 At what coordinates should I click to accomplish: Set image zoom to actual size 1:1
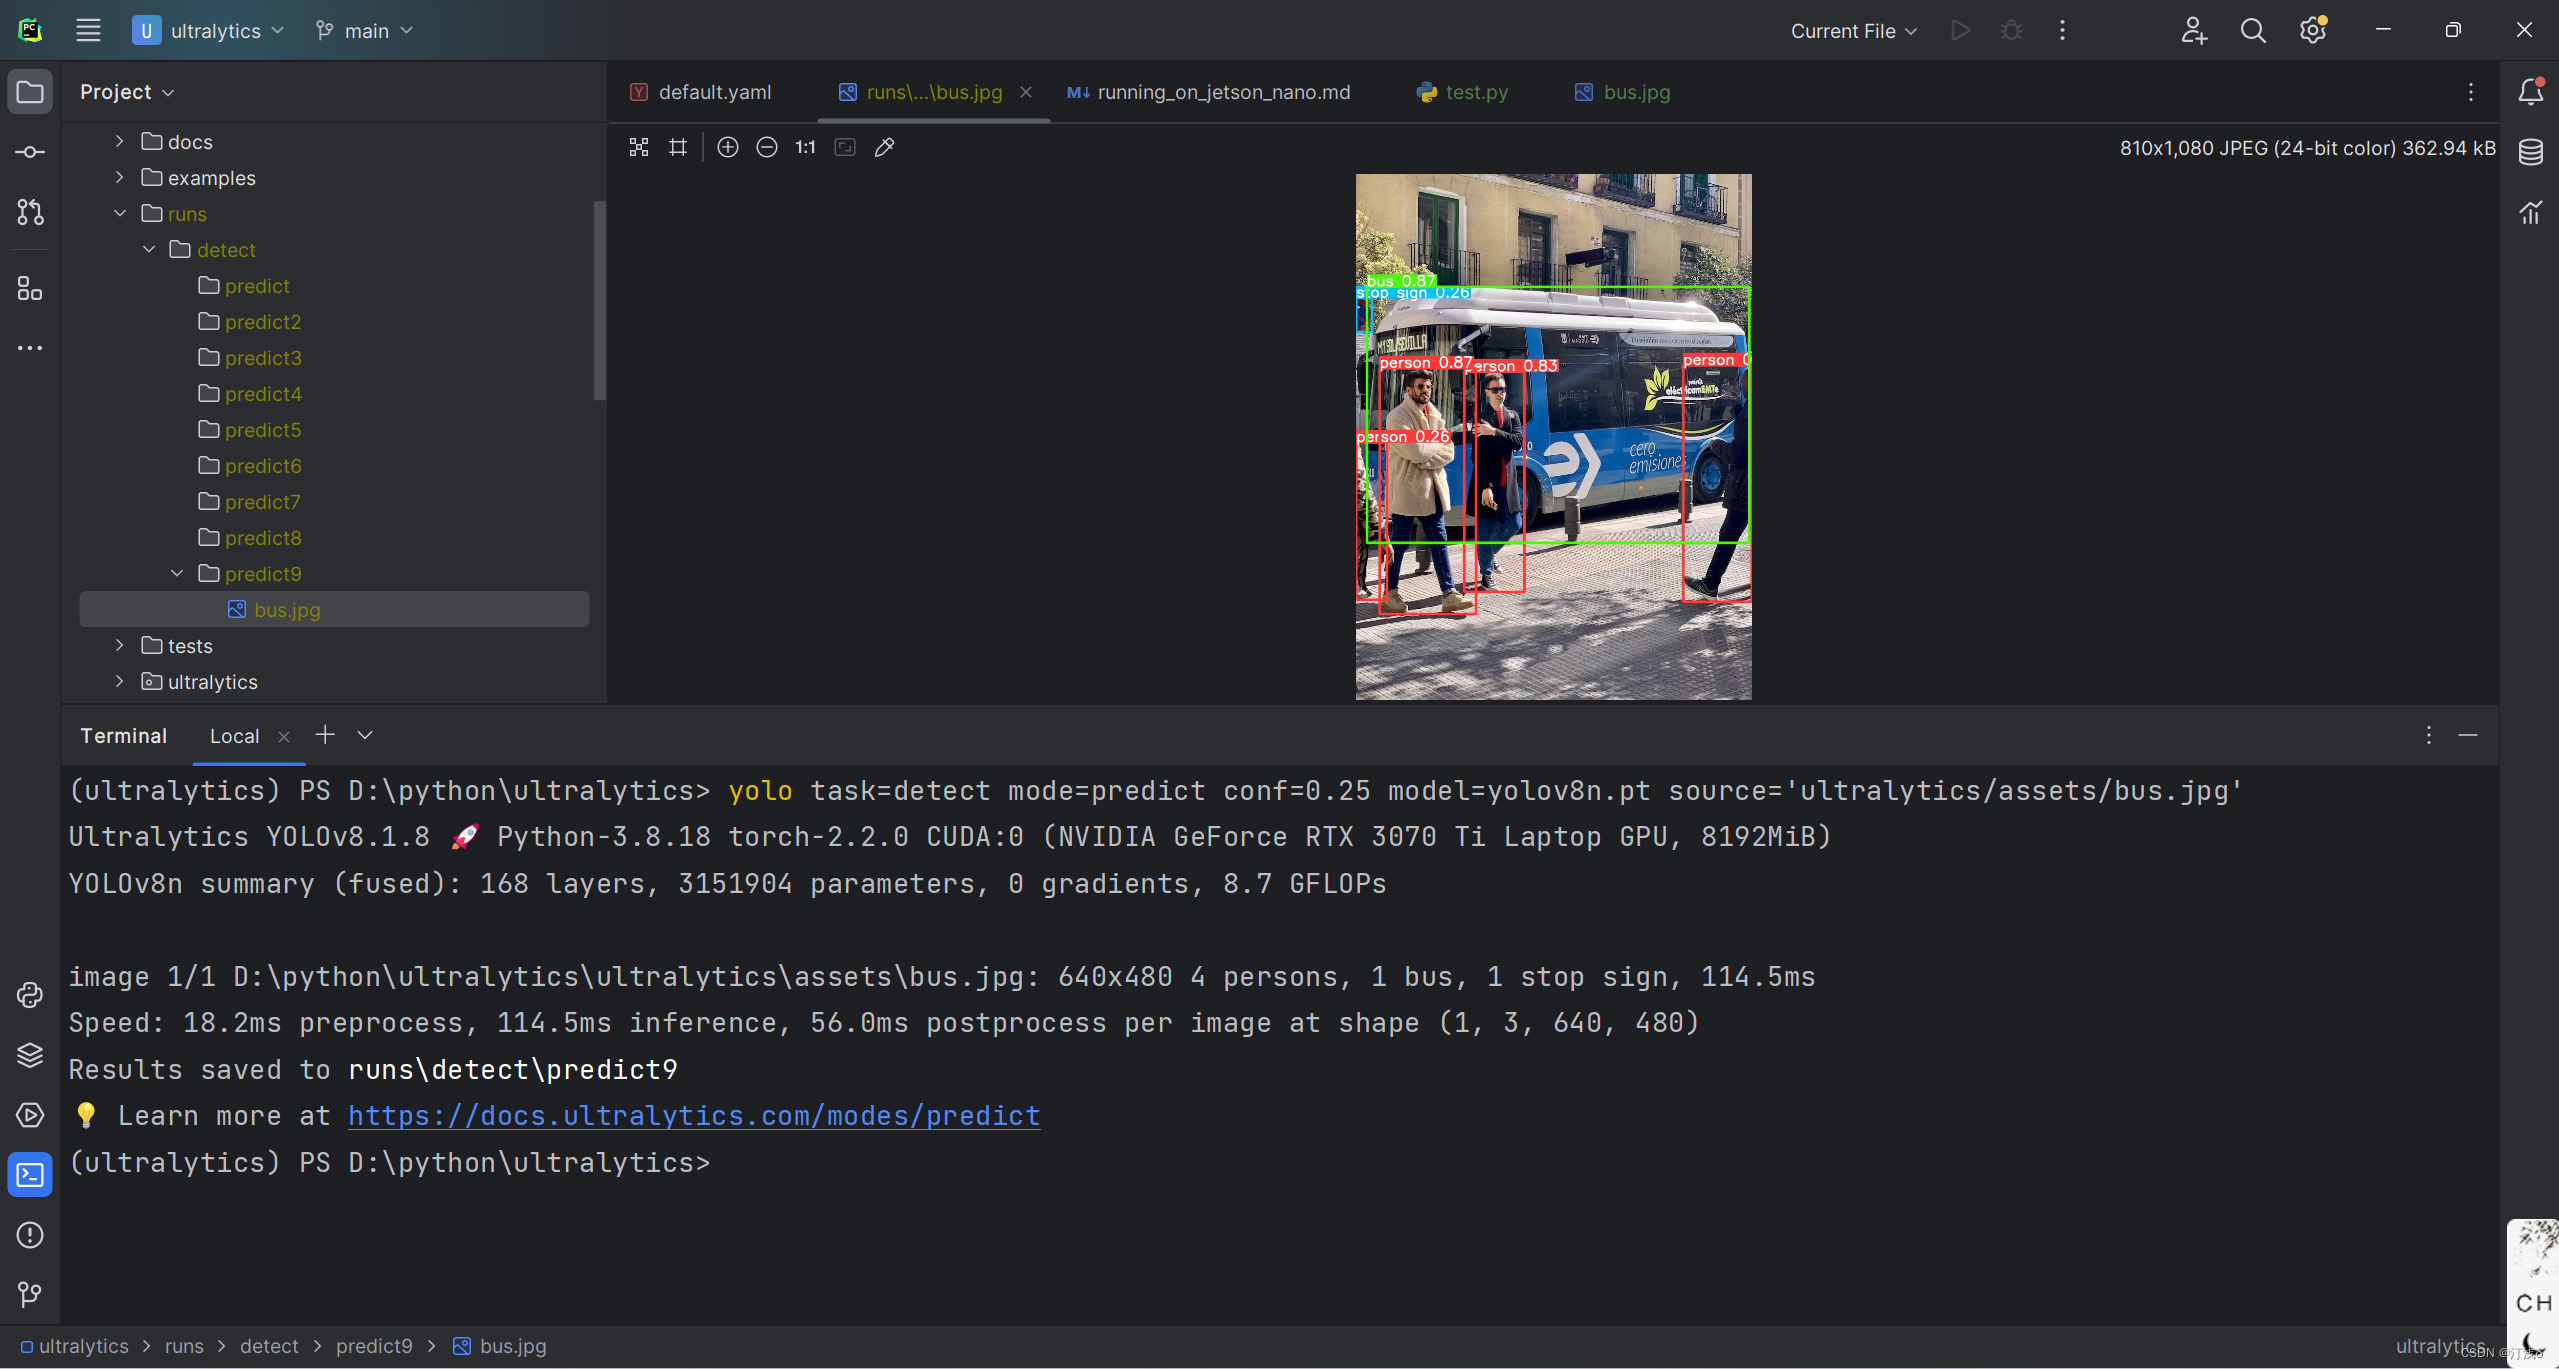click(804, 147)
